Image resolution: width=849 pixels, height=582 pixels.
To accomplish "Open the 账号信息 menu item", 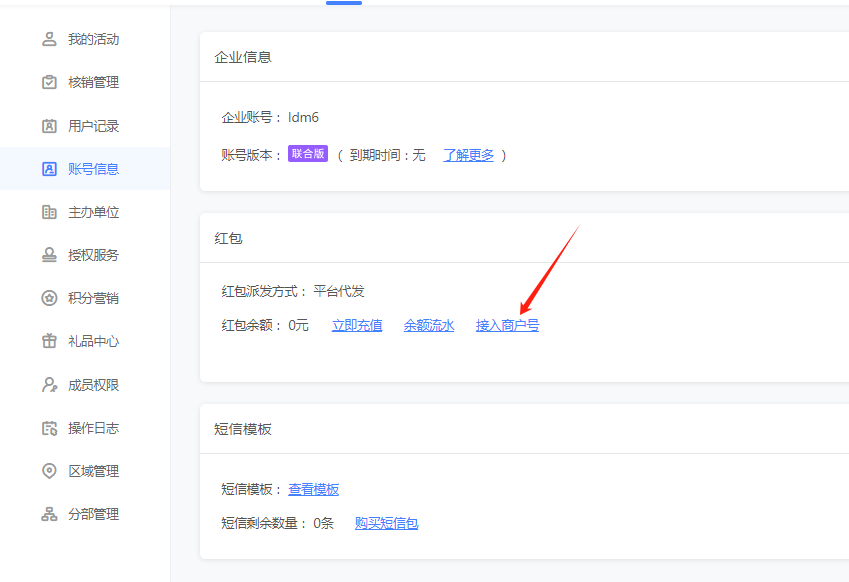I will click(x=93, y=169).
